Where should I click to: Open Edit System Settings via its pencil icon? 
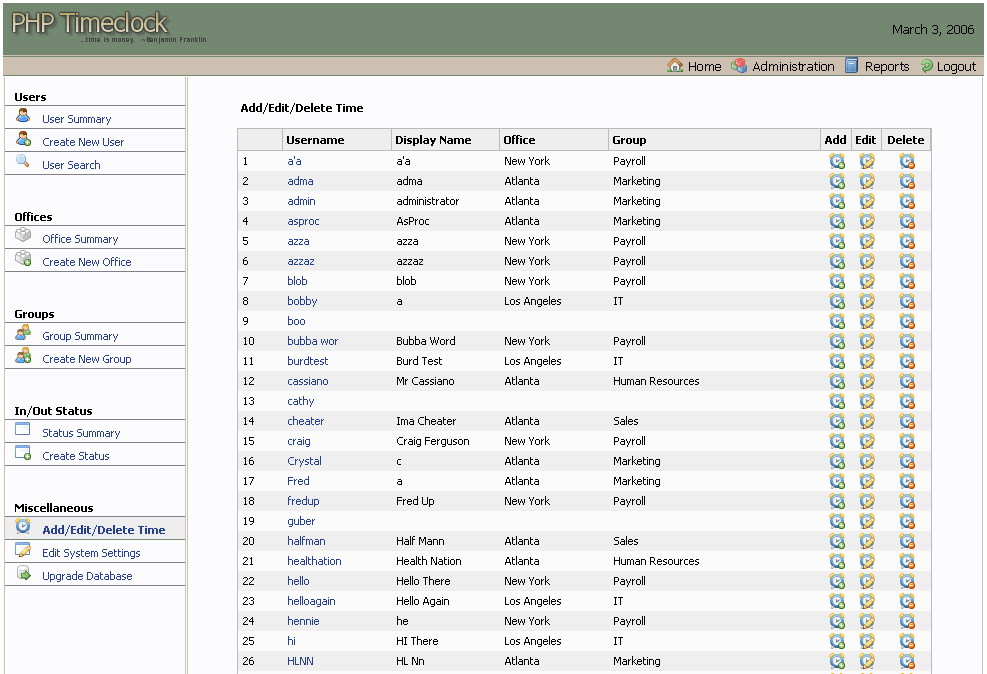22,551
